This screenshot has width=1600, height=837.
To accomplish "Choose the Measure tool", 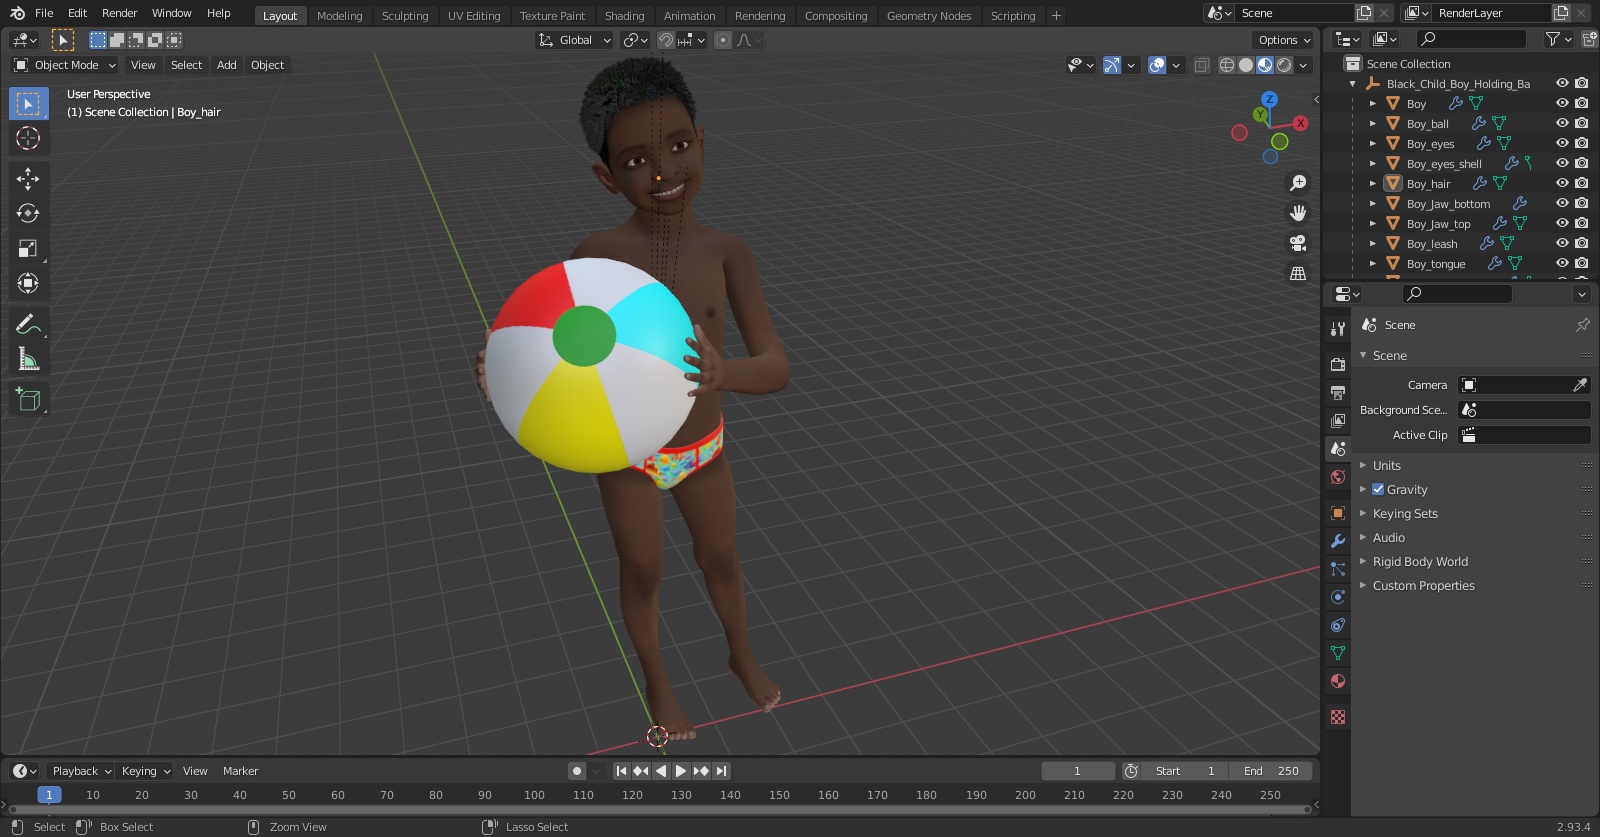I will pyautogui.click(x=28, y=359).
